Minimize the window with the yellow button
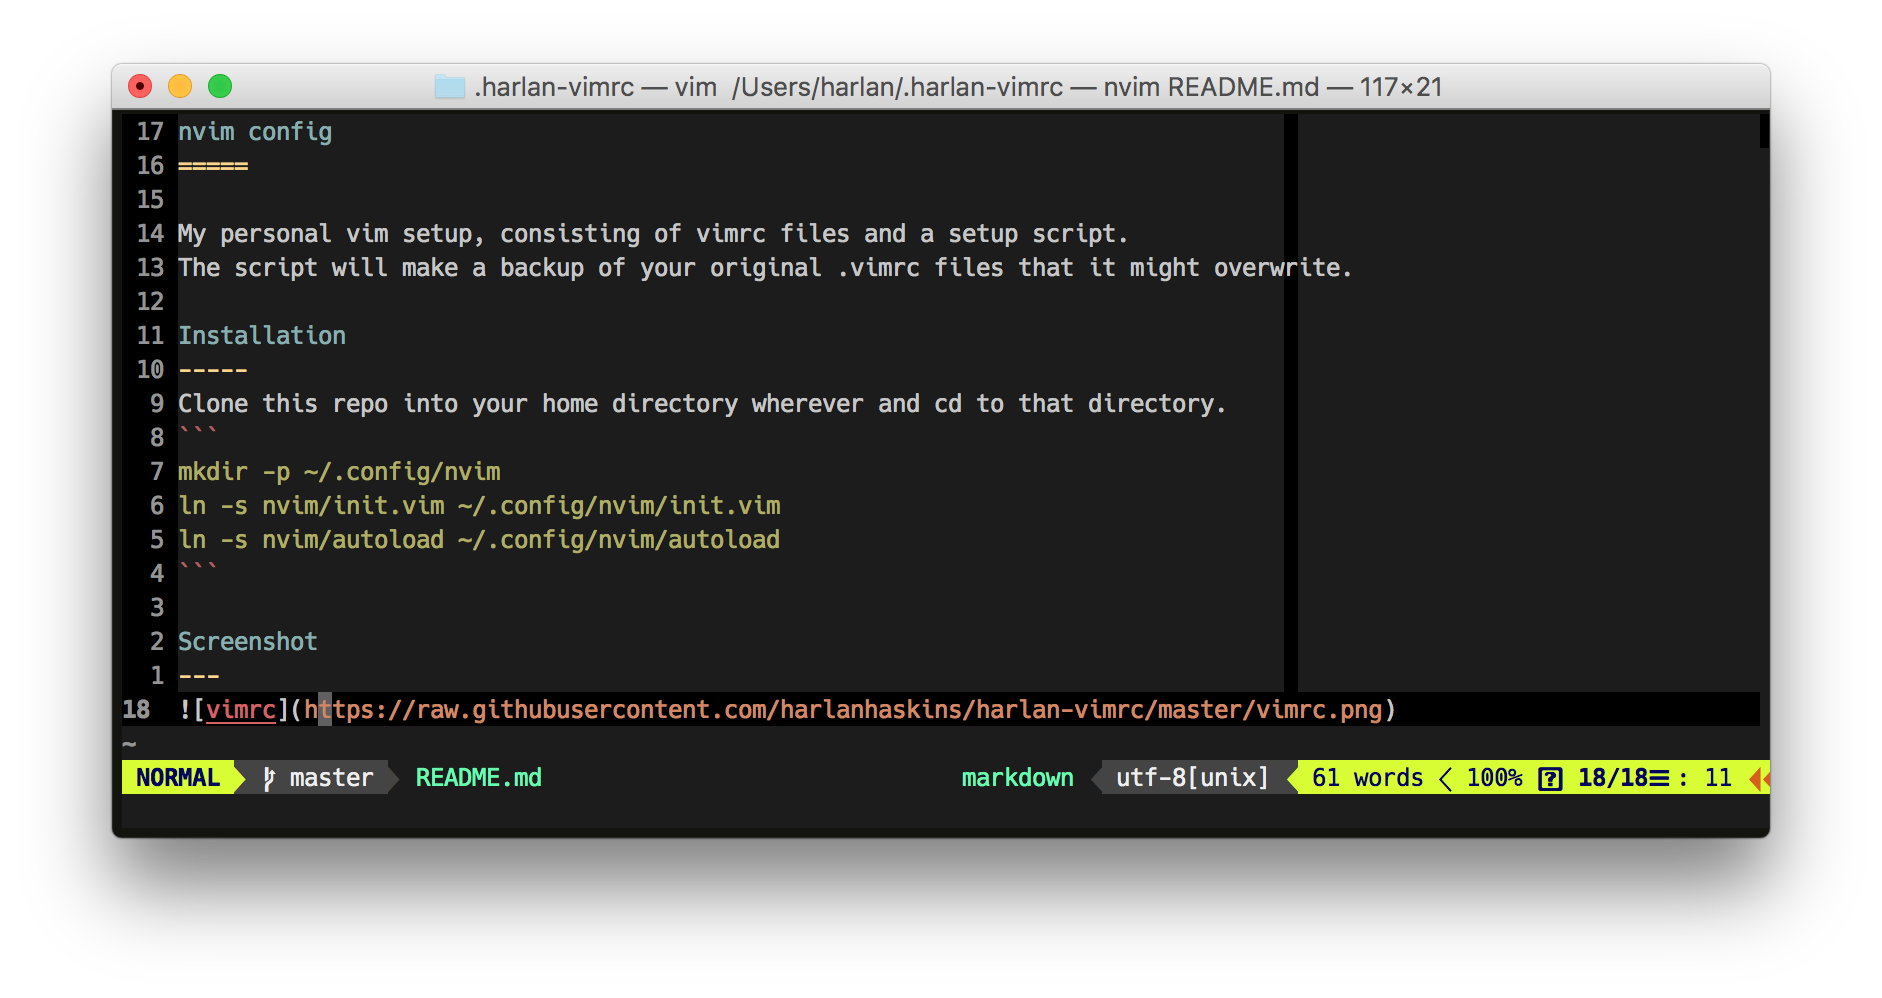Screen dimensions: 1882x998 (x=180, y=86)
